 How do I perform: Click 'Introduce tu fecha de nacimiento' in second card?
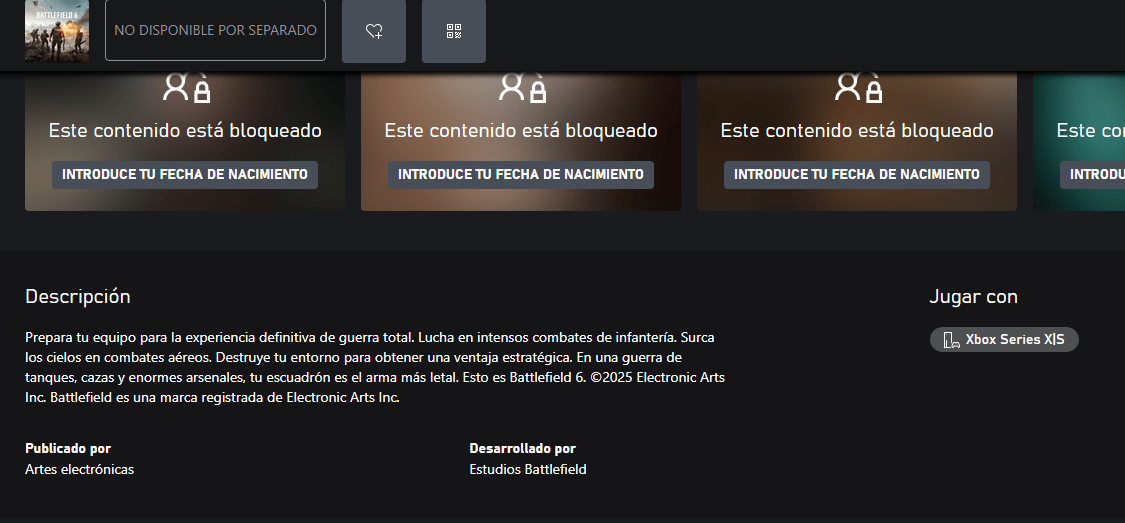click(x=521, y=174)
